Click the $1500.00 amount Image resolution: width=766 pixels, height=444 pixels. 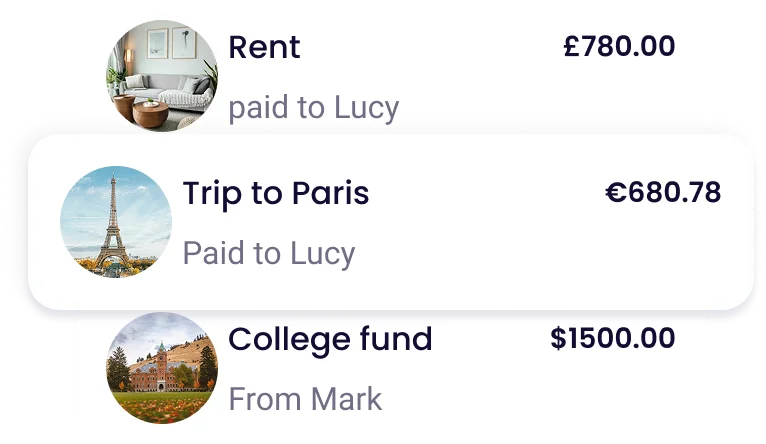click(x=613, y=338)
